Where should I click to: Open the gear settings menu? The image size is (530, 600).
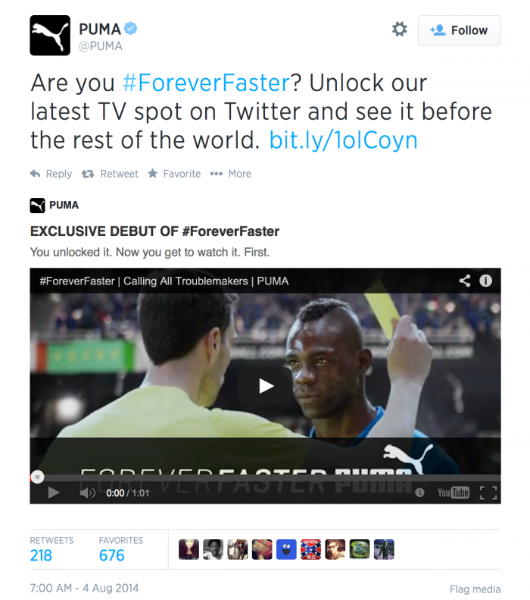(x=400, y=29)
